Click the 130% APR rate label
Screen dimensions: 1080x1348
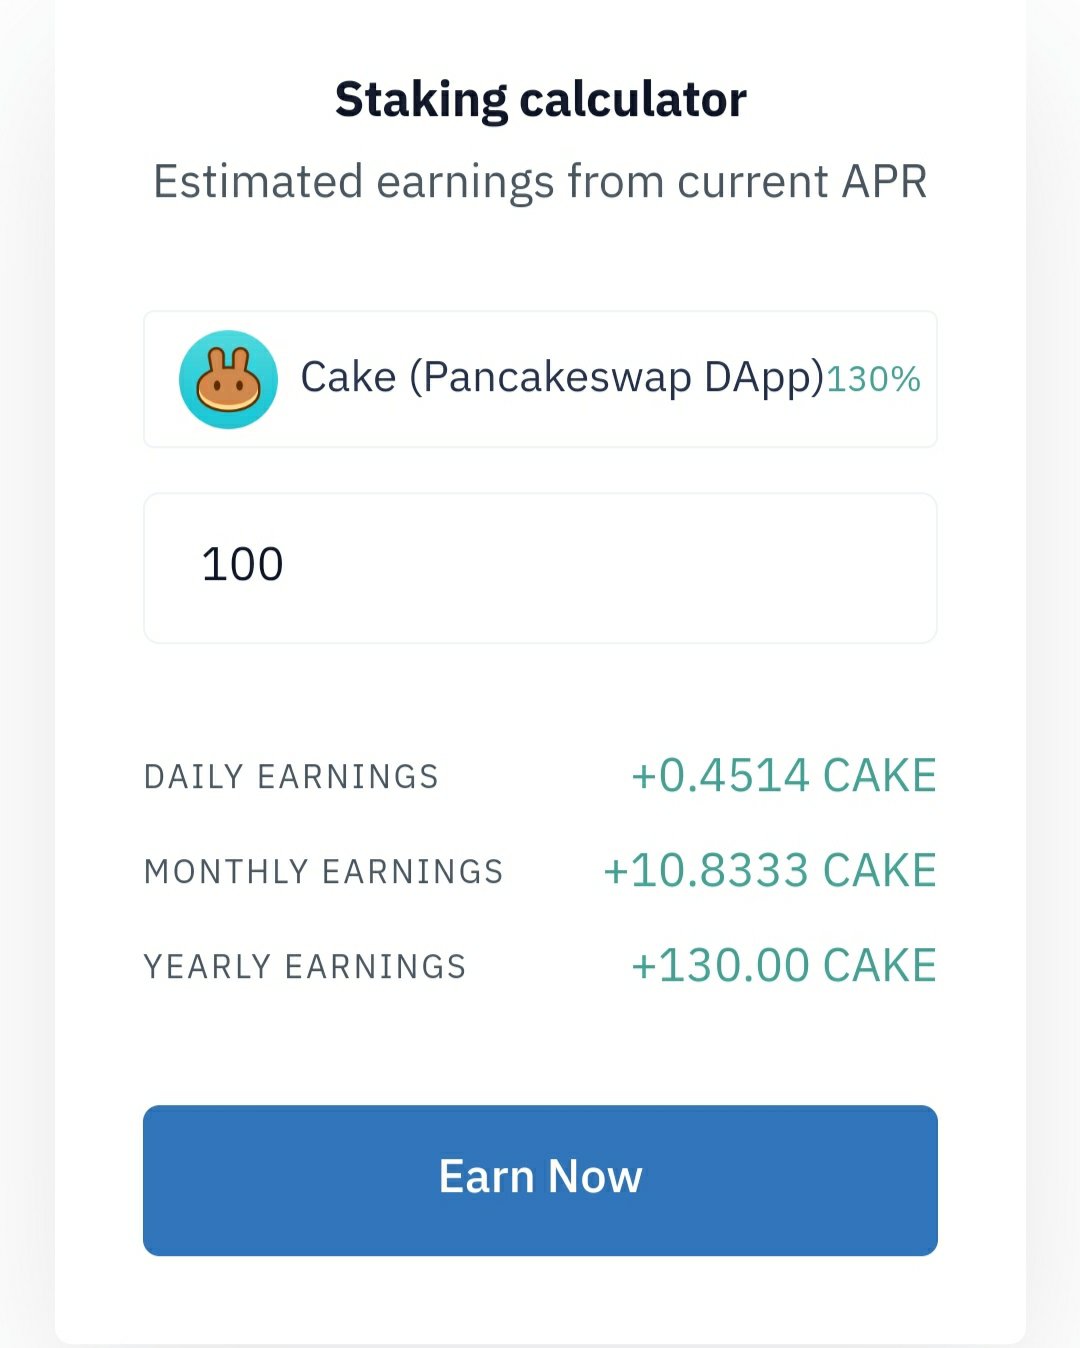(873, 379)
